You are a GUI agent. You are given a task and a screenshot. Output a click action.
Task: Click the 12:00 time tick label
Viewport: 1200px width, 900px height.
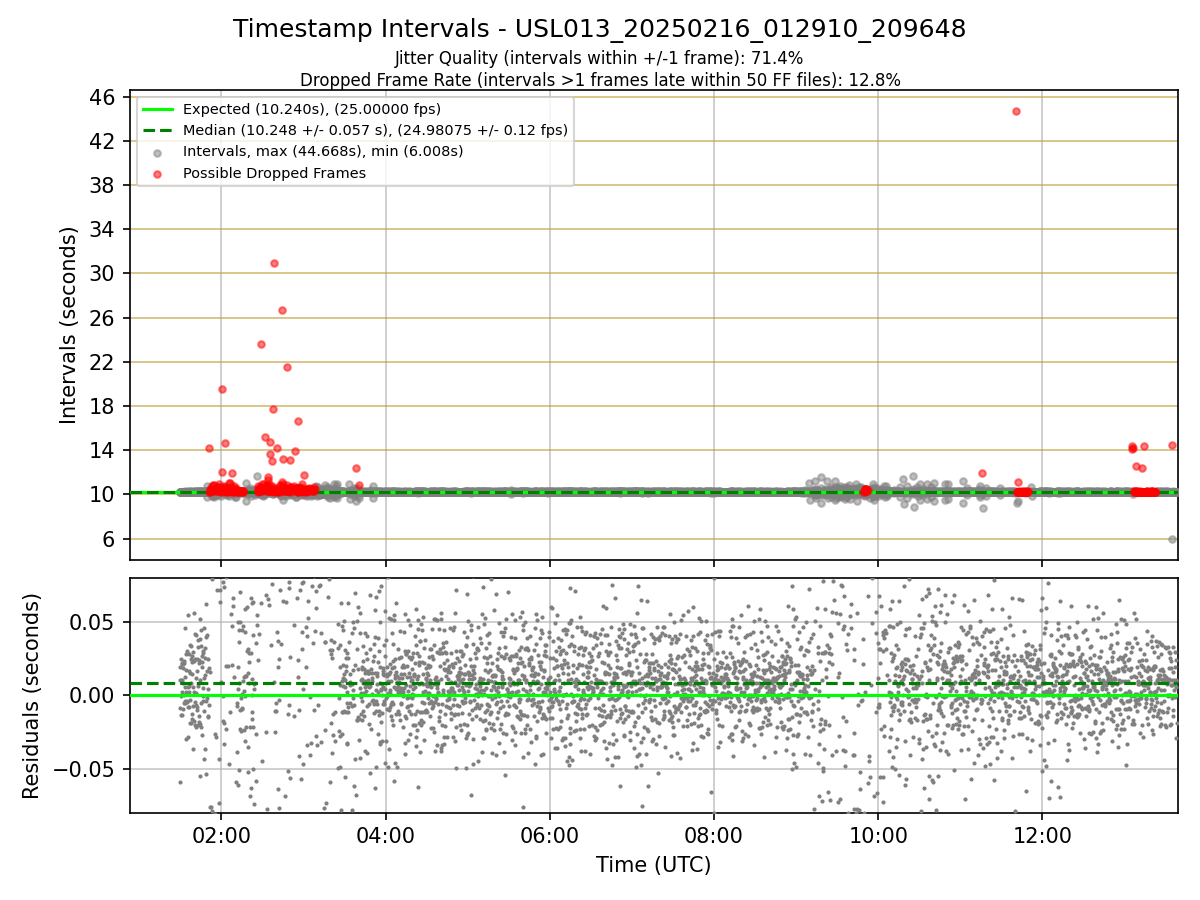tap(1042, 835)
